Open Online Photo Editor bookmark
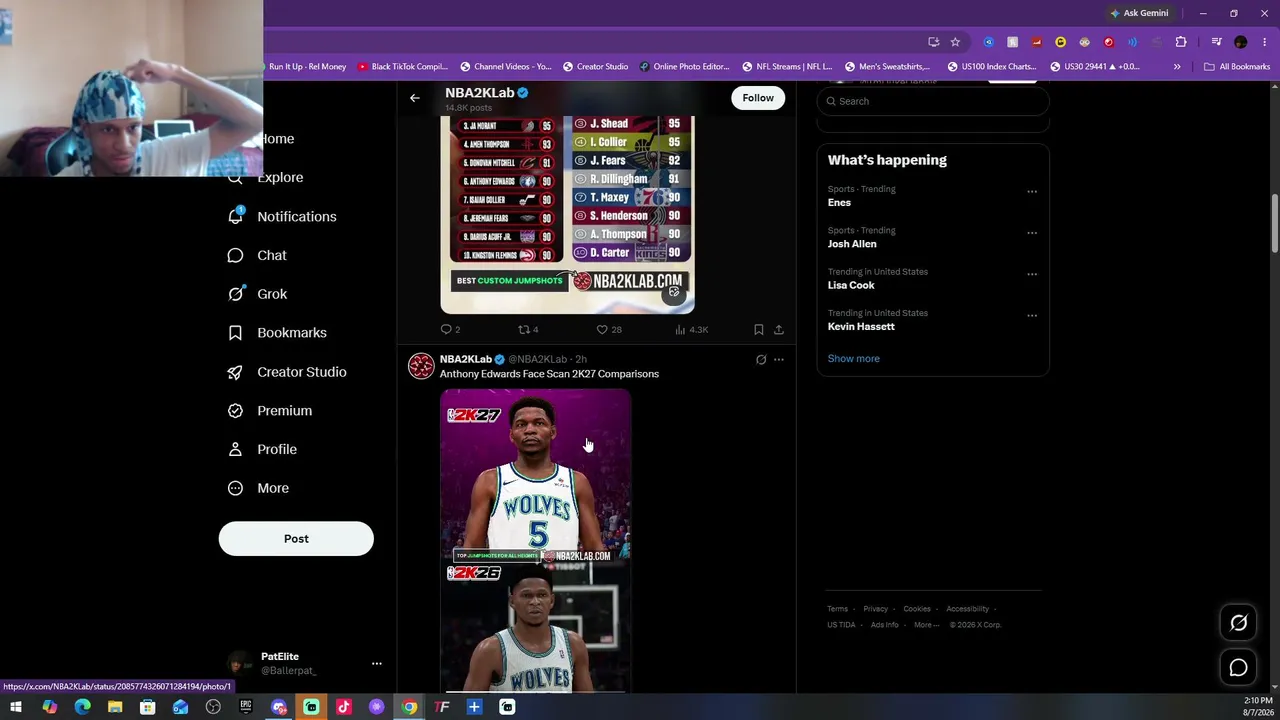Image resolution: width=1280 pixels, height=720 pixels. tap(685, 67)
